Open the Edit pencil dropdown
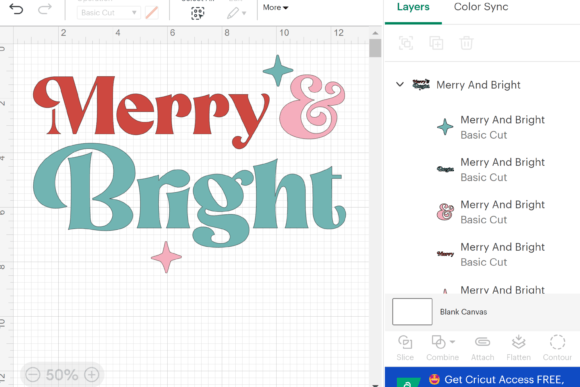This screenshot has height=387, width=580. [236, 13]
